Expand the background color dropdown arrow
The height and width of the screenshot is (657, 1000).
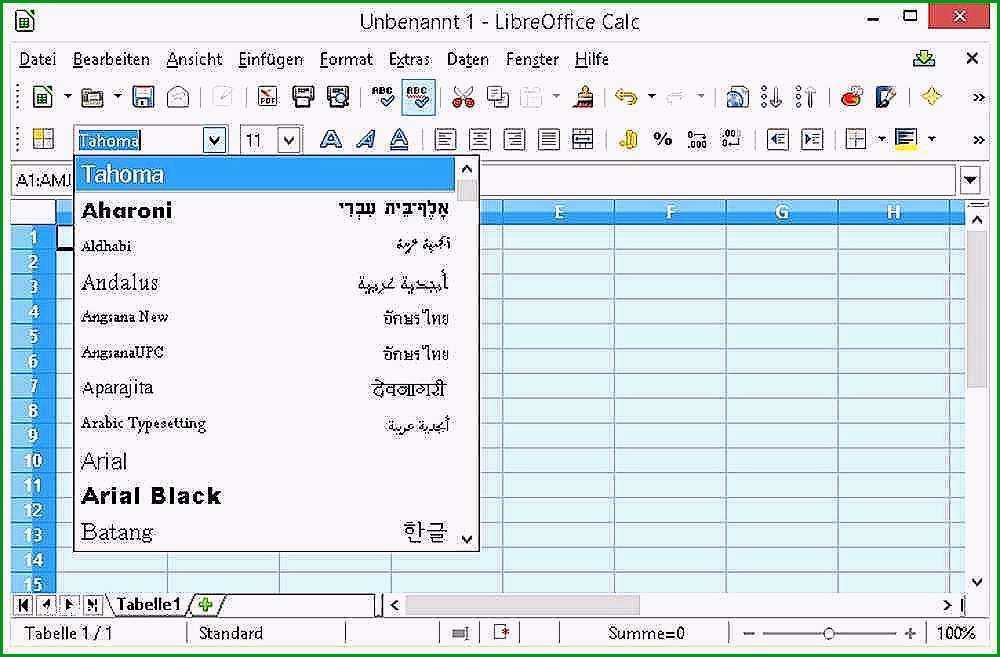932,139
